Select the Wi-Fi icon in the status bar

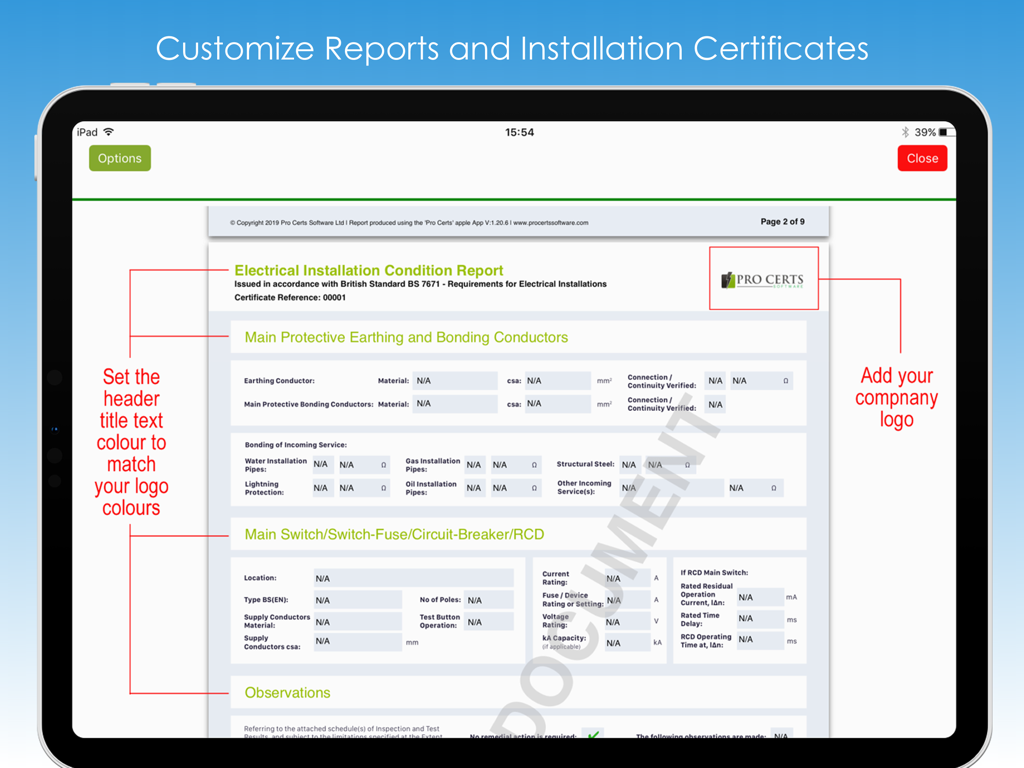tap(106, 131)
